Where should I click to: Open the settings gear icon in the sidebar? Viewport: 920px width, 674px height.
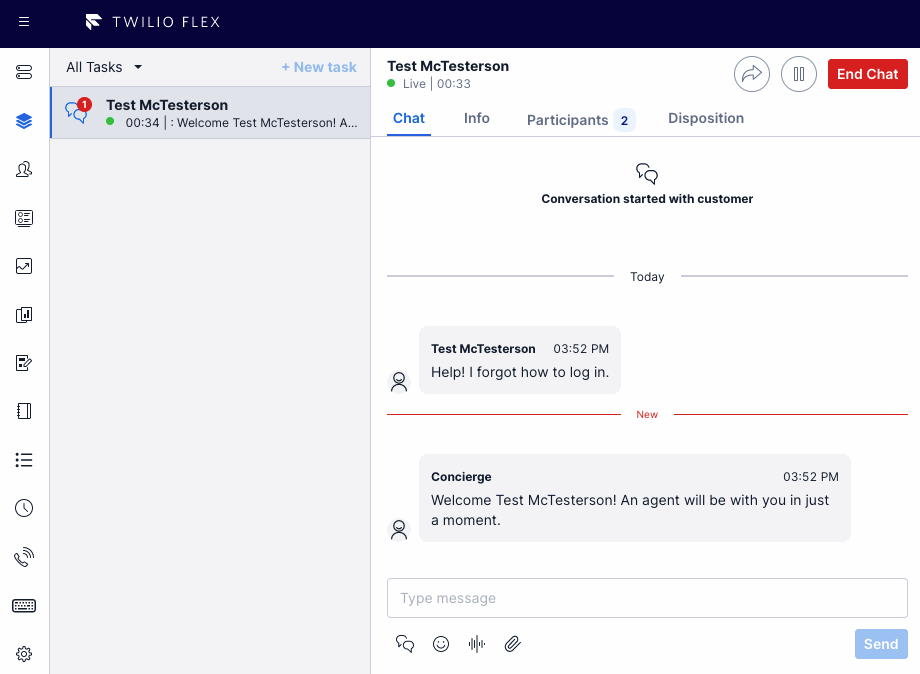[24, 653]
